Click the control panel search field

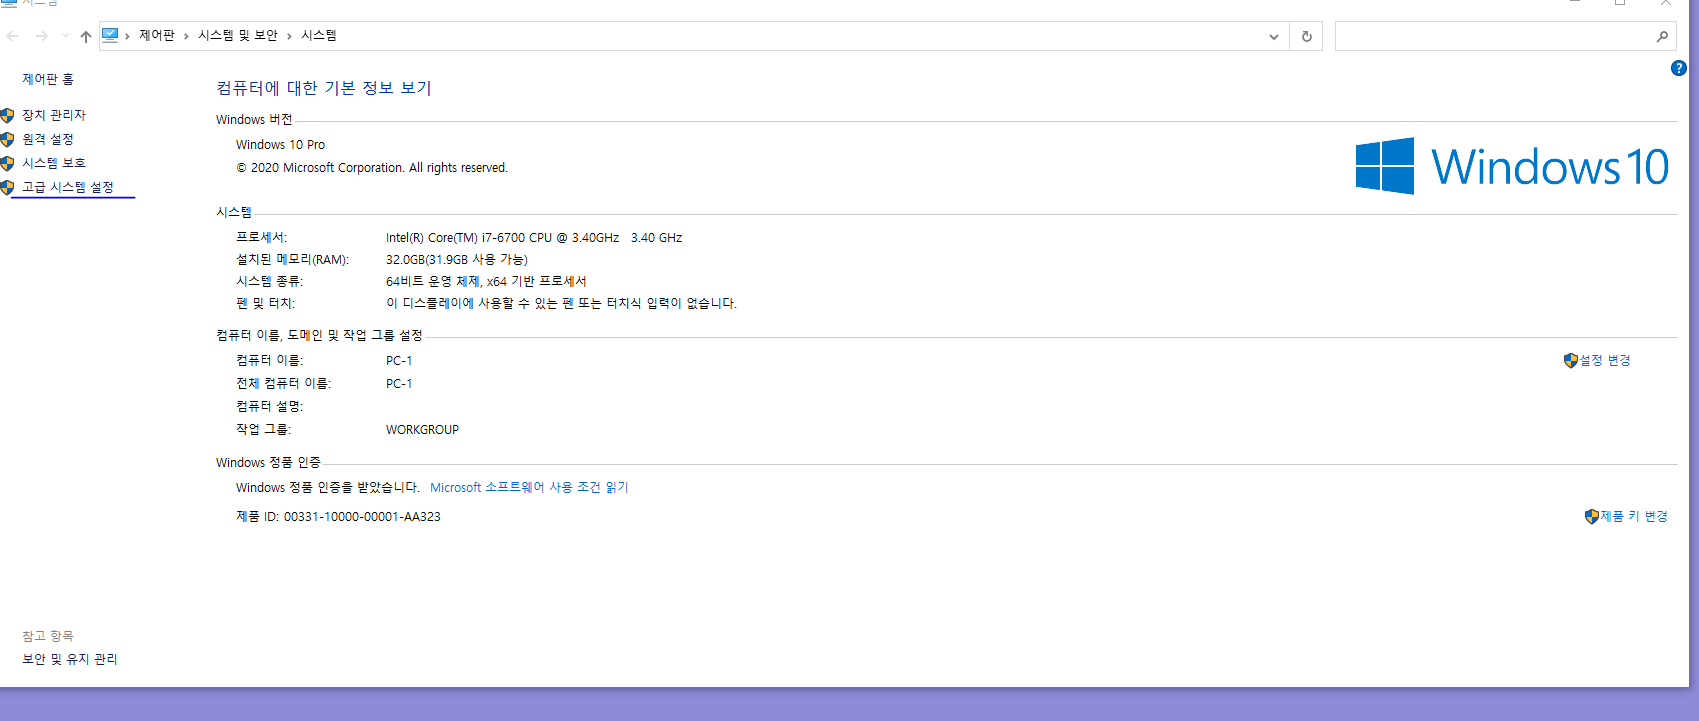tap(1505, 36)
